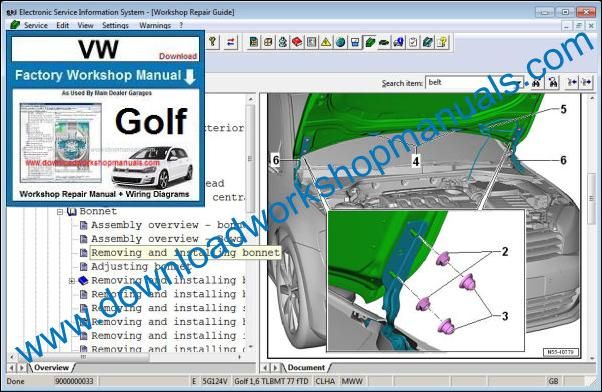
Task: Click the teal mechanic figure toolbar icon
Action: (283, 41)
